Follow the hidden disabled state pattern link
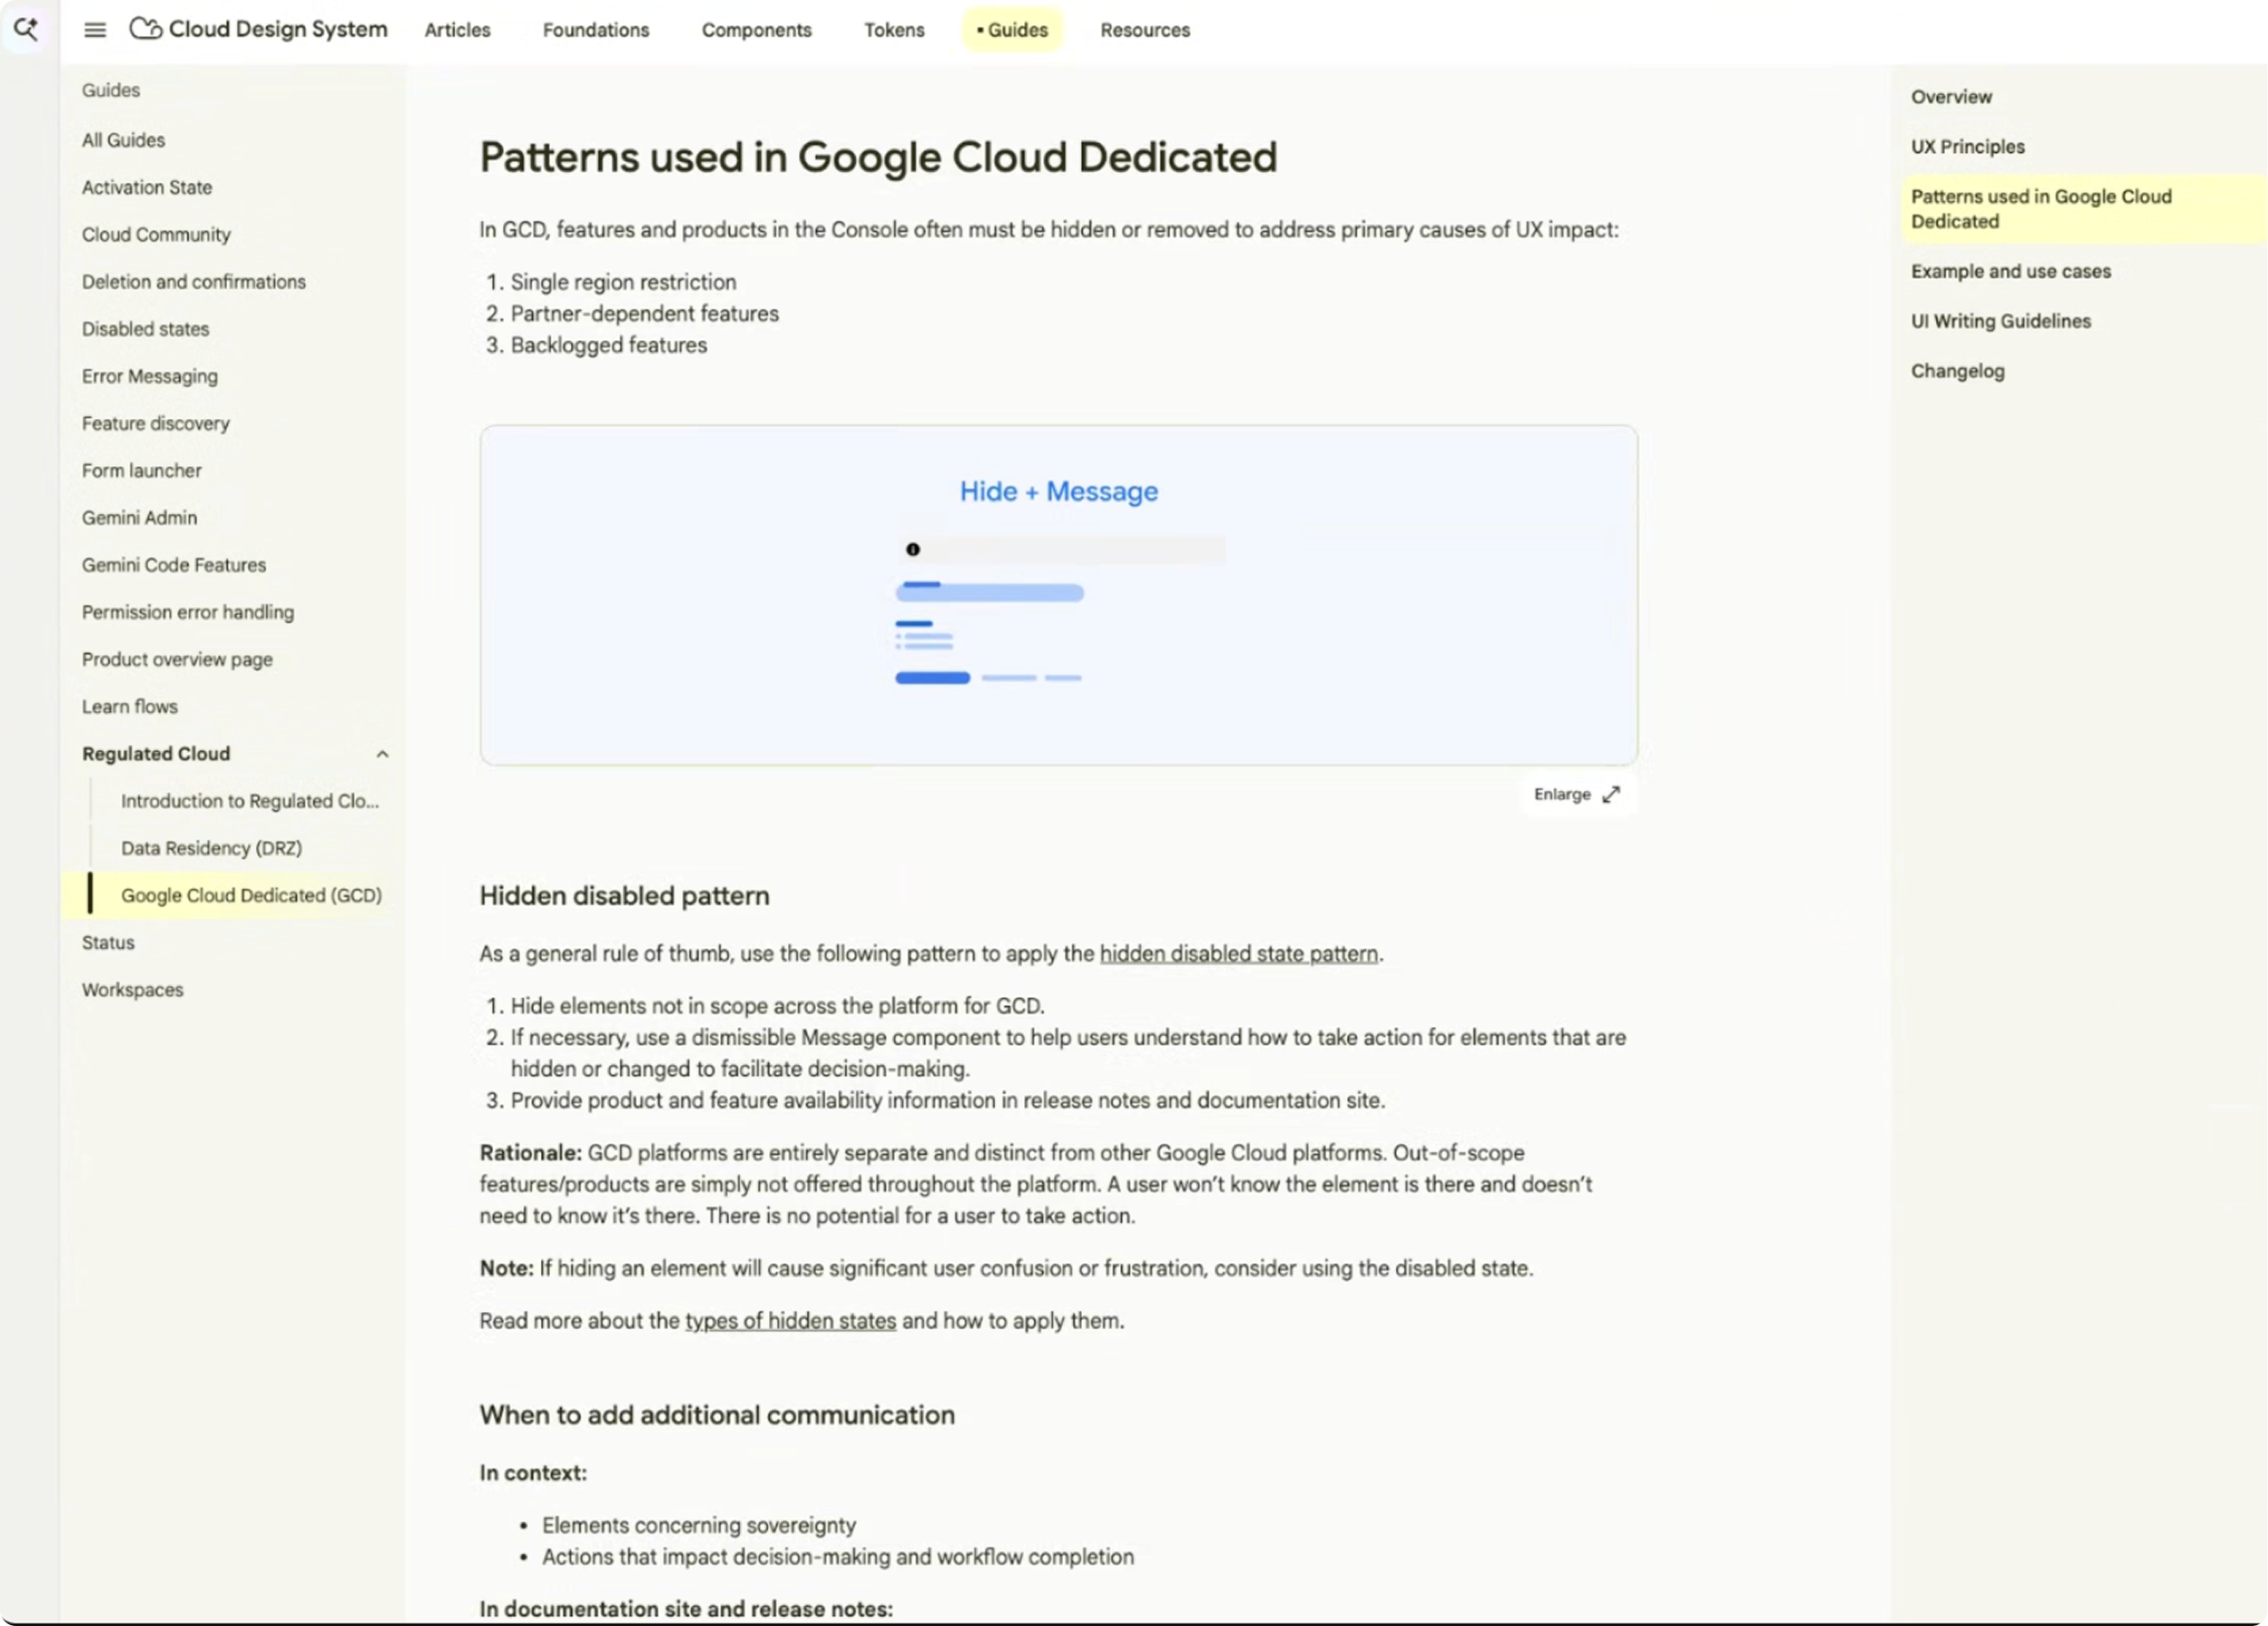This screenshot has height=1626, width=2268. pyautogui.click(x=1239, y=953)
